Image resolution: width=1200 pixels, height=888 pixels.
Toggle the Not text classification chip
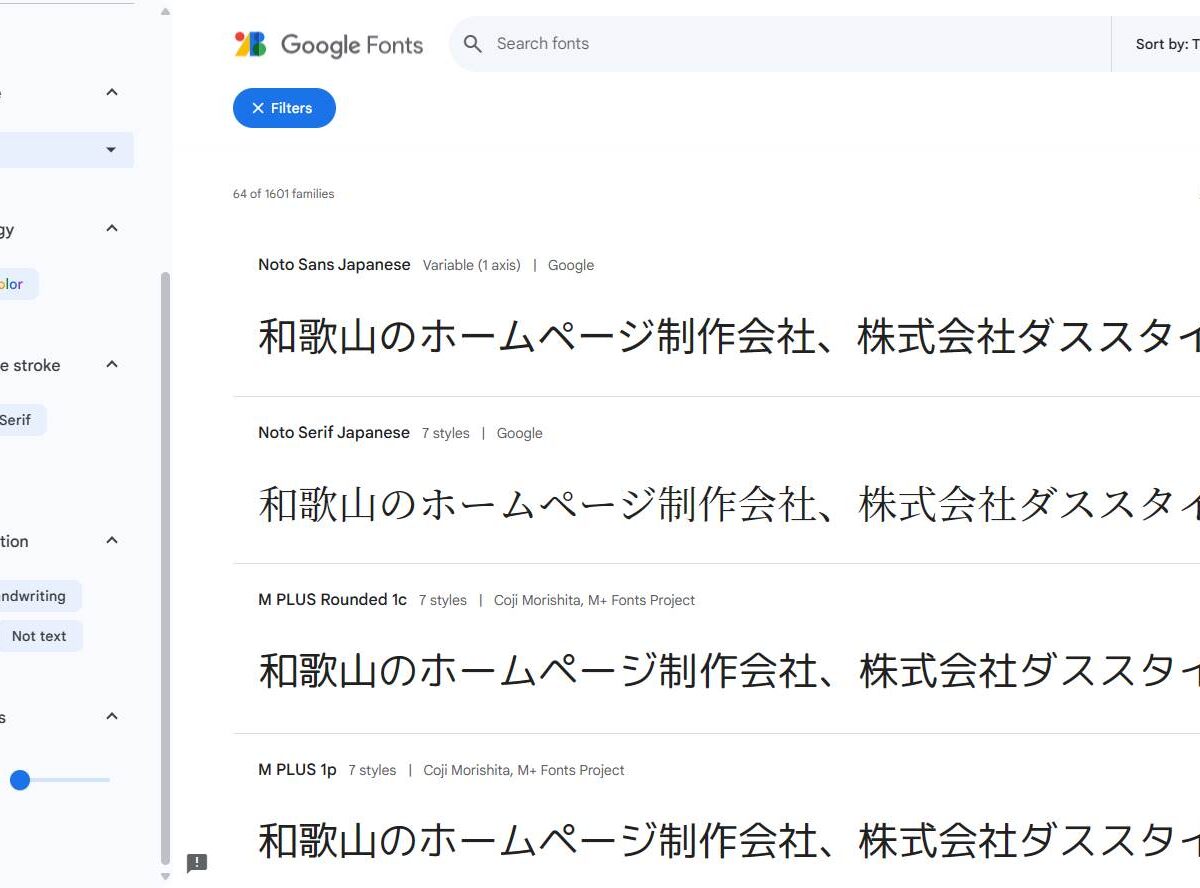[39, 636]
